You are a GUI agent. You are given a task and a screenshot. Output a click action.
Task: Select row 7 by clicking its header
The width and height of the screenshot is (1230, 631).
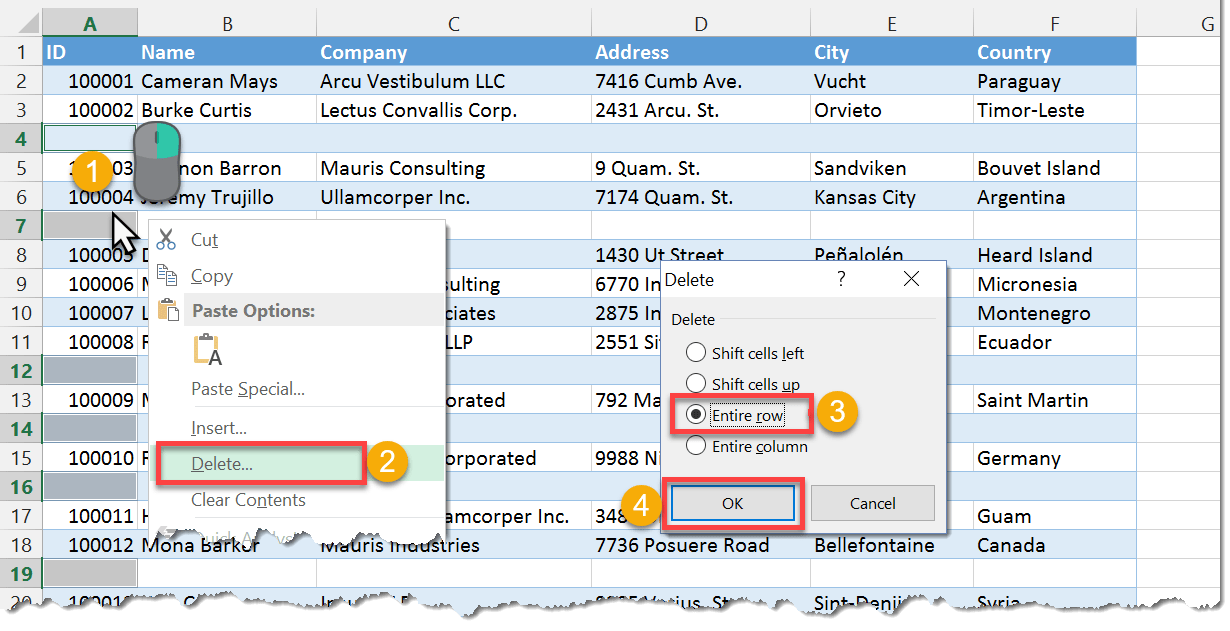click(22, 226)
